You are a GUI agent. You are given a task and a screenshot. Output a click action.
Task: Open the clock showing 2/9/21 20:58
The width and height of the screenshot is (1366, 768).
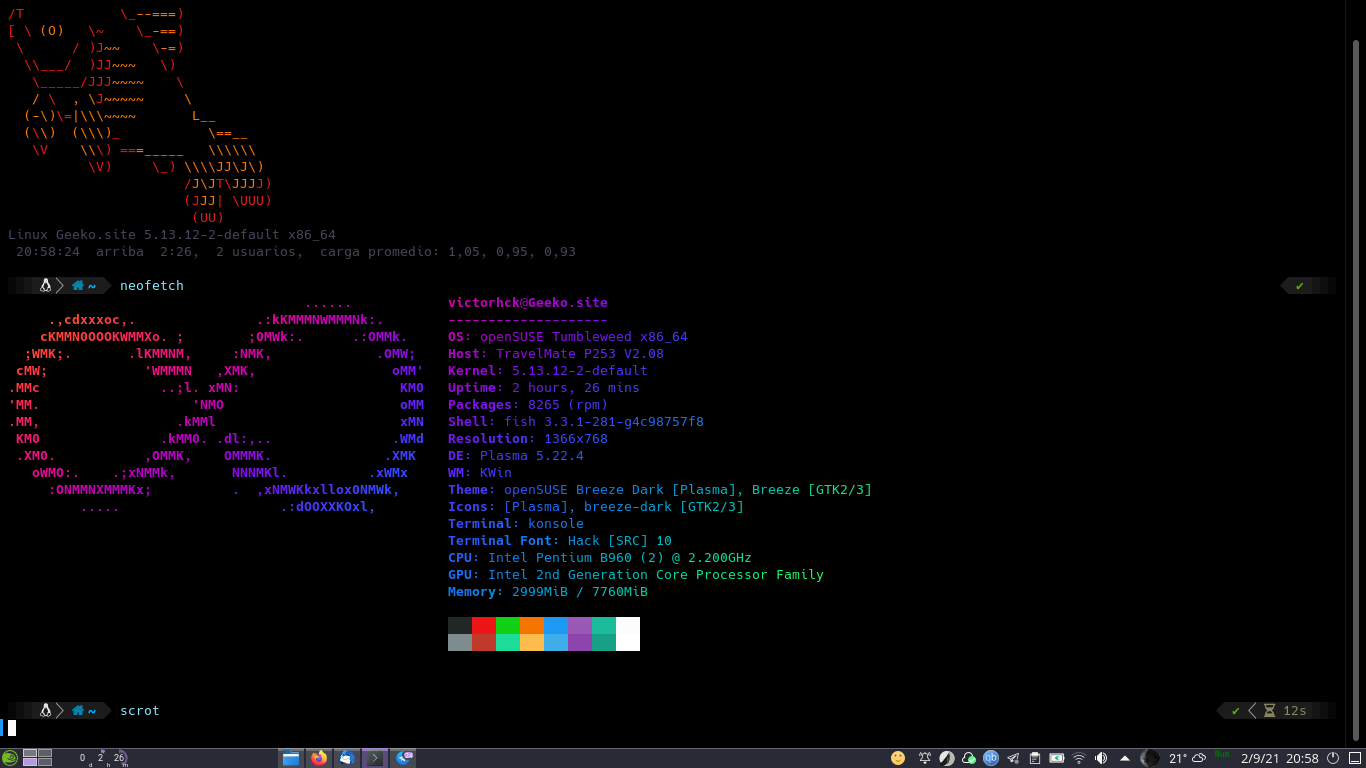point(1280,758)
